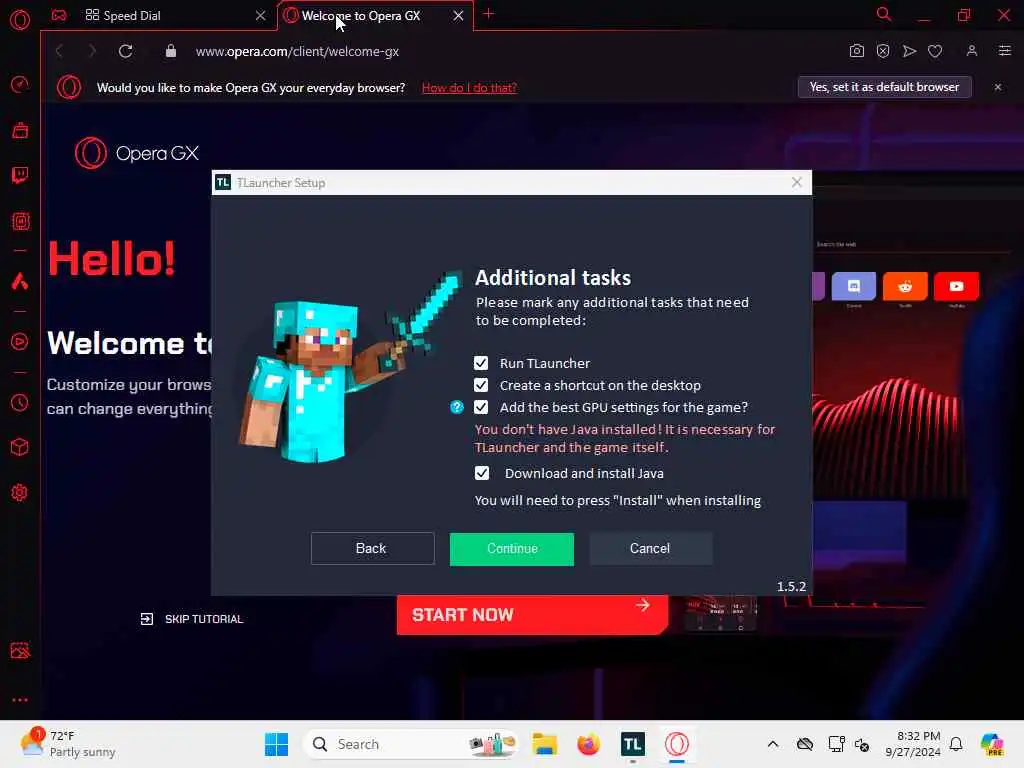Click the Back button in TLauncher Setup
Screen dimensions: 1024x768
372,549
